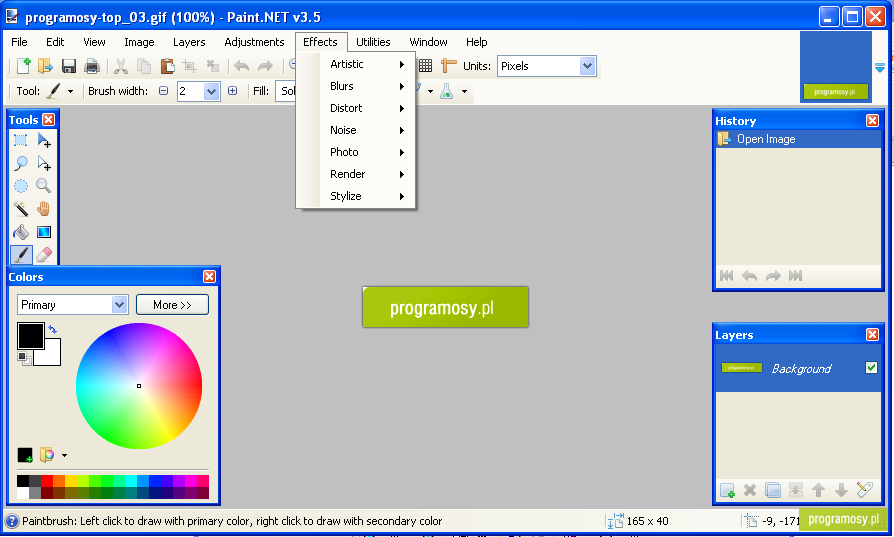This screenshot has width=894, height=537.
Task: Select the Move Selection tool
Action: [x=44, y=164]
